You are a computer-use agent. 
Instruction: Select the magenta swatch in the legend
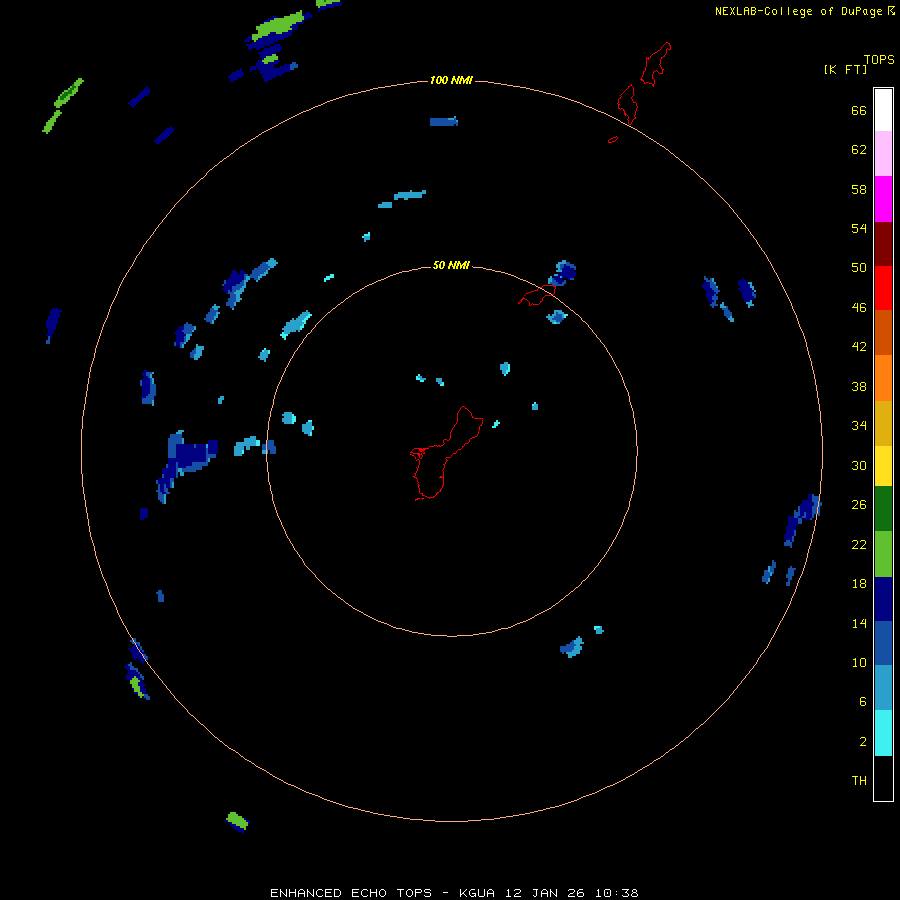point(883,199)
